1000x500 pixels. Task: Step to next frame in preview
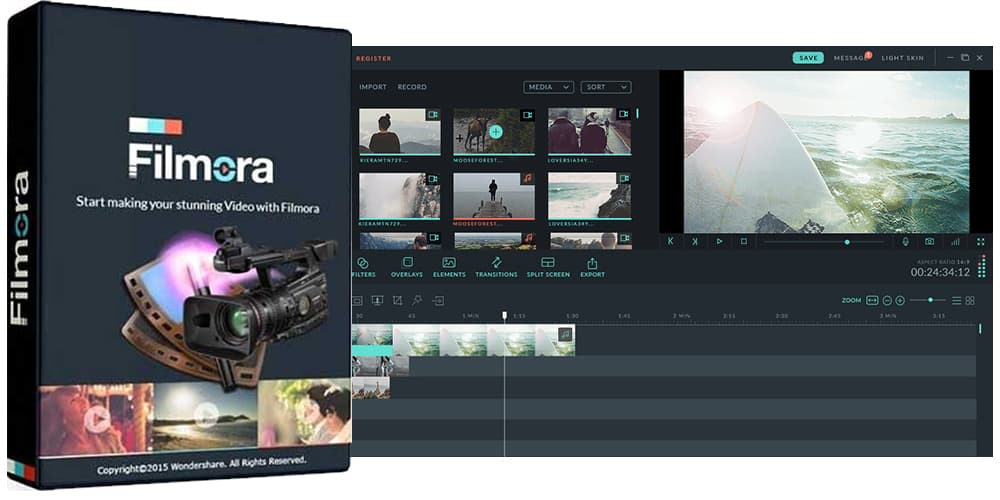(695, 241)
